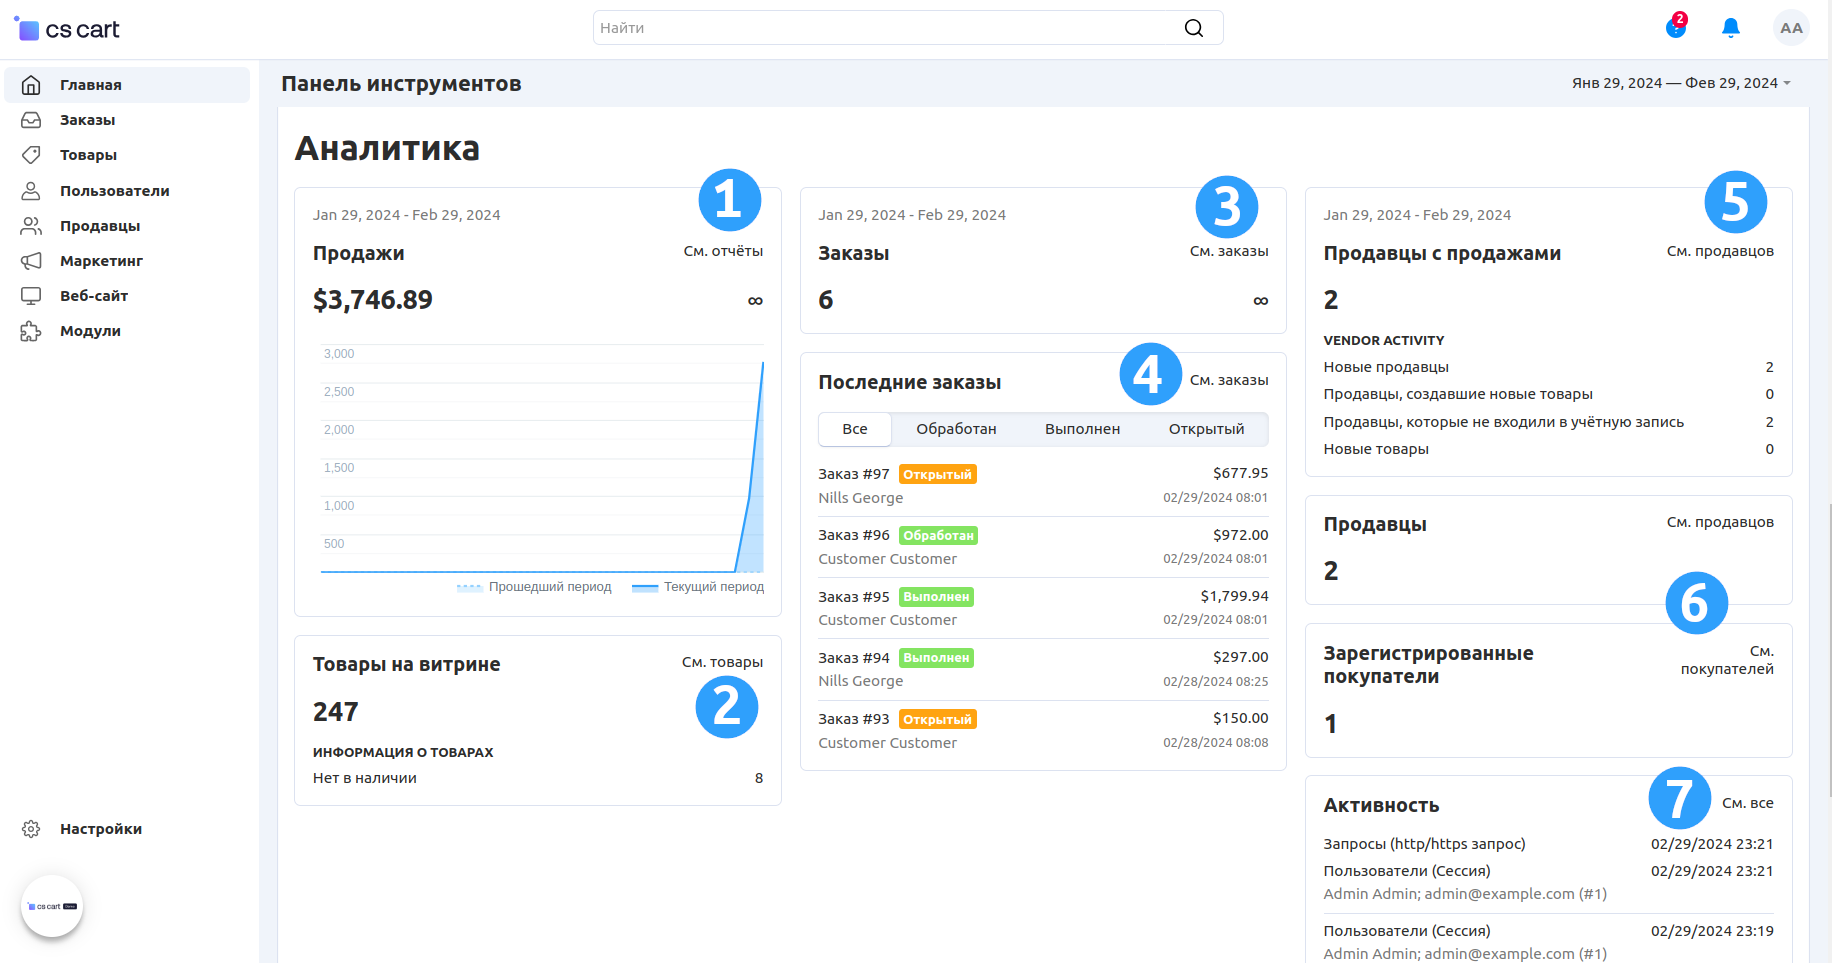Open the AA user avatar menu
Screen dimensions: 1832x963
(1791, 28)
